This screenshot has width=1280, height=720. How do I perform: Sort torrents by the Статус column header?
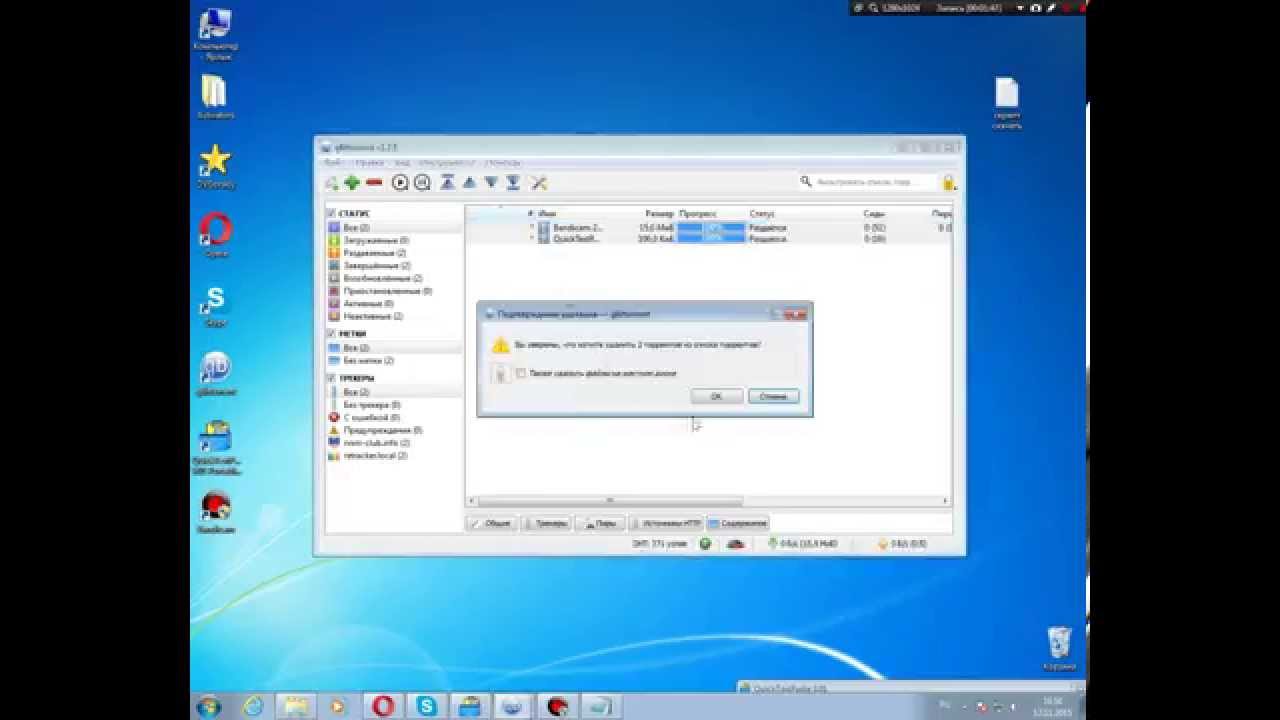coord(763,214)
